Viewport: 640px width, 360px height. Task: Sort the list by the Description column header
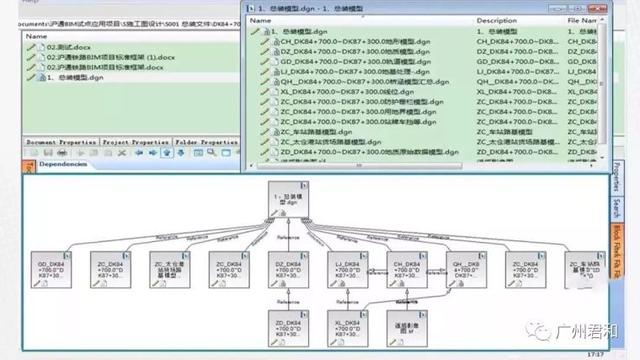tap(496, 20)
